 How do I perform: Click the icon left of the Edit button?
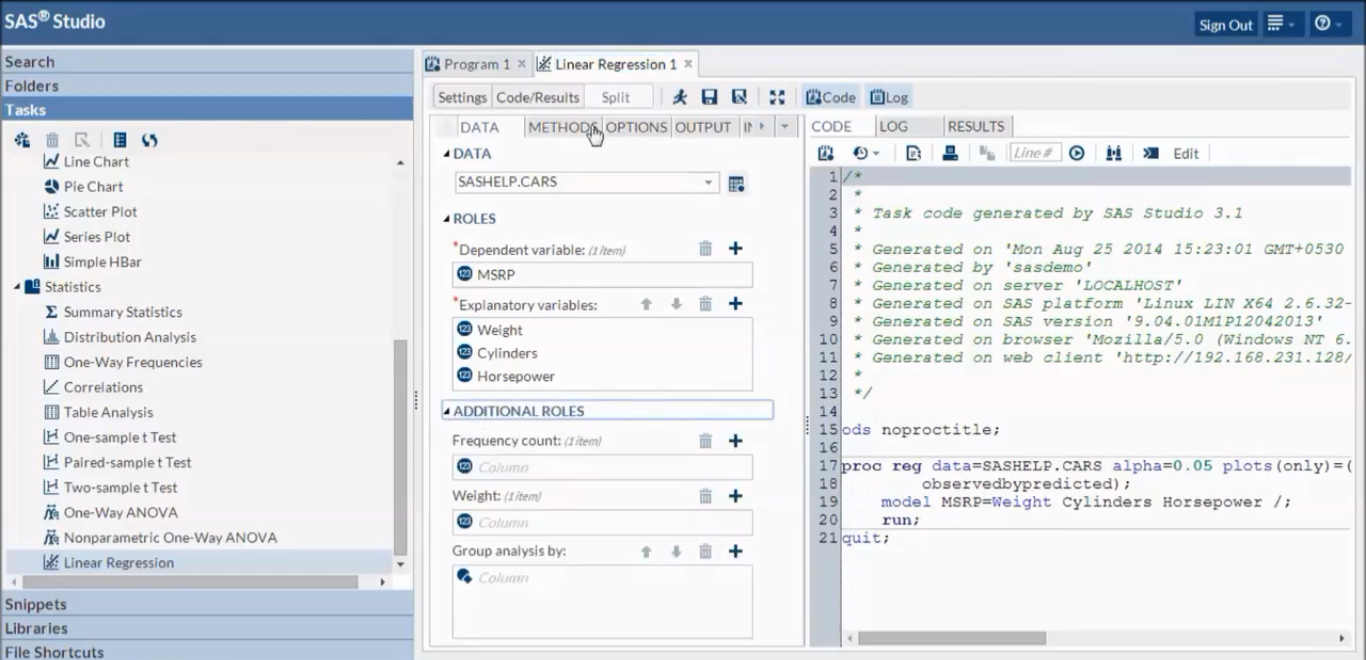point(1151,153)
